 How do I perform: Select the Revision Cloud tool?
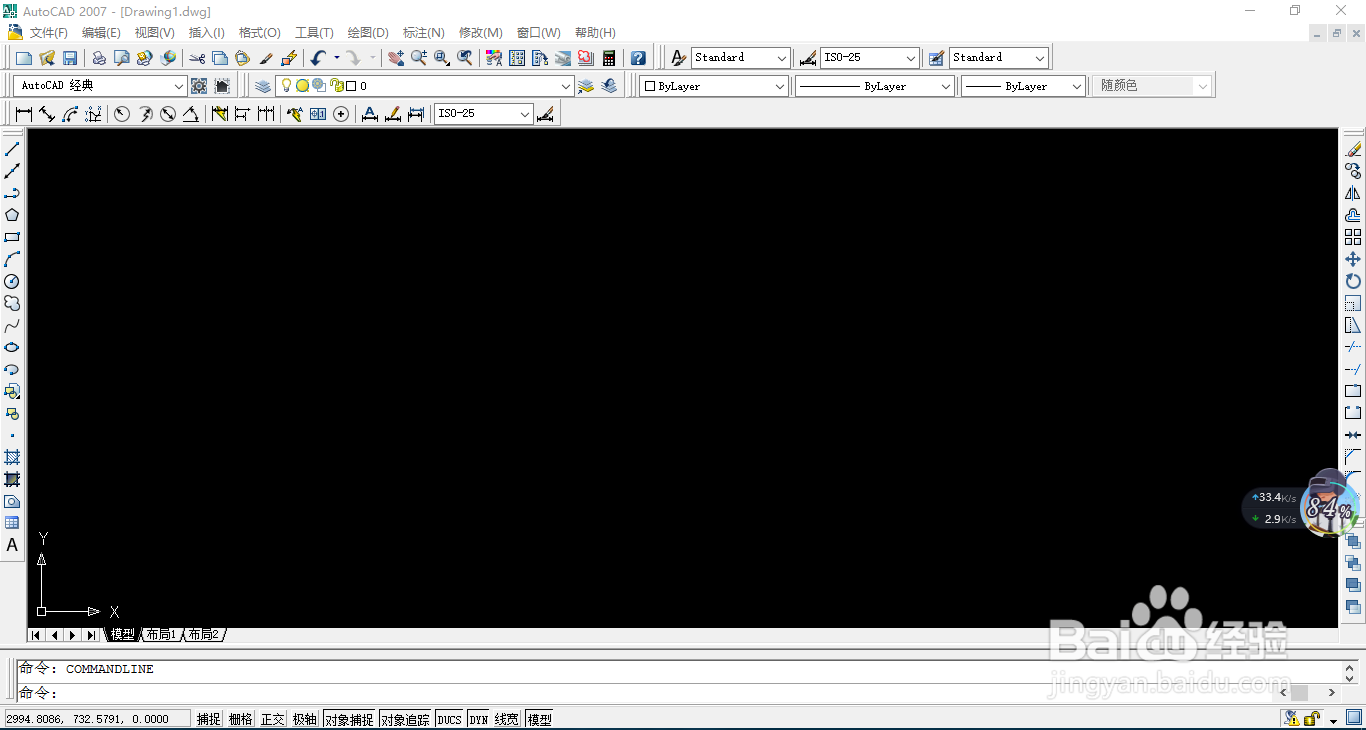(12, 303)
